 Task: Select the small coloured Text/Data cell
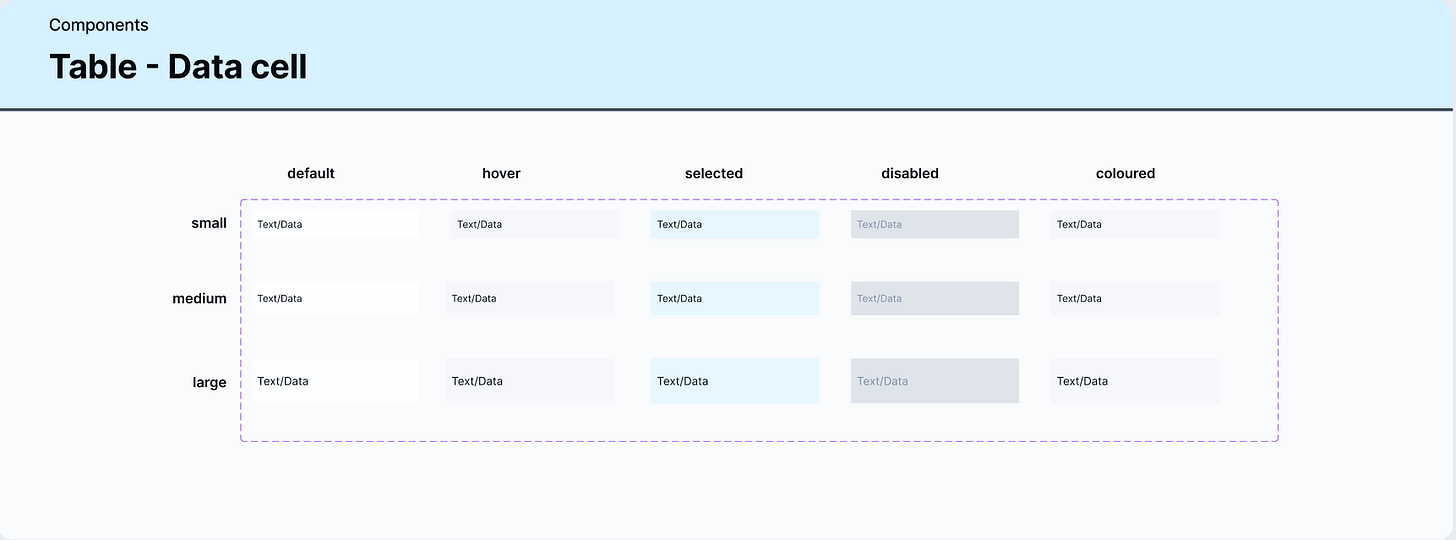(1135, 224)
